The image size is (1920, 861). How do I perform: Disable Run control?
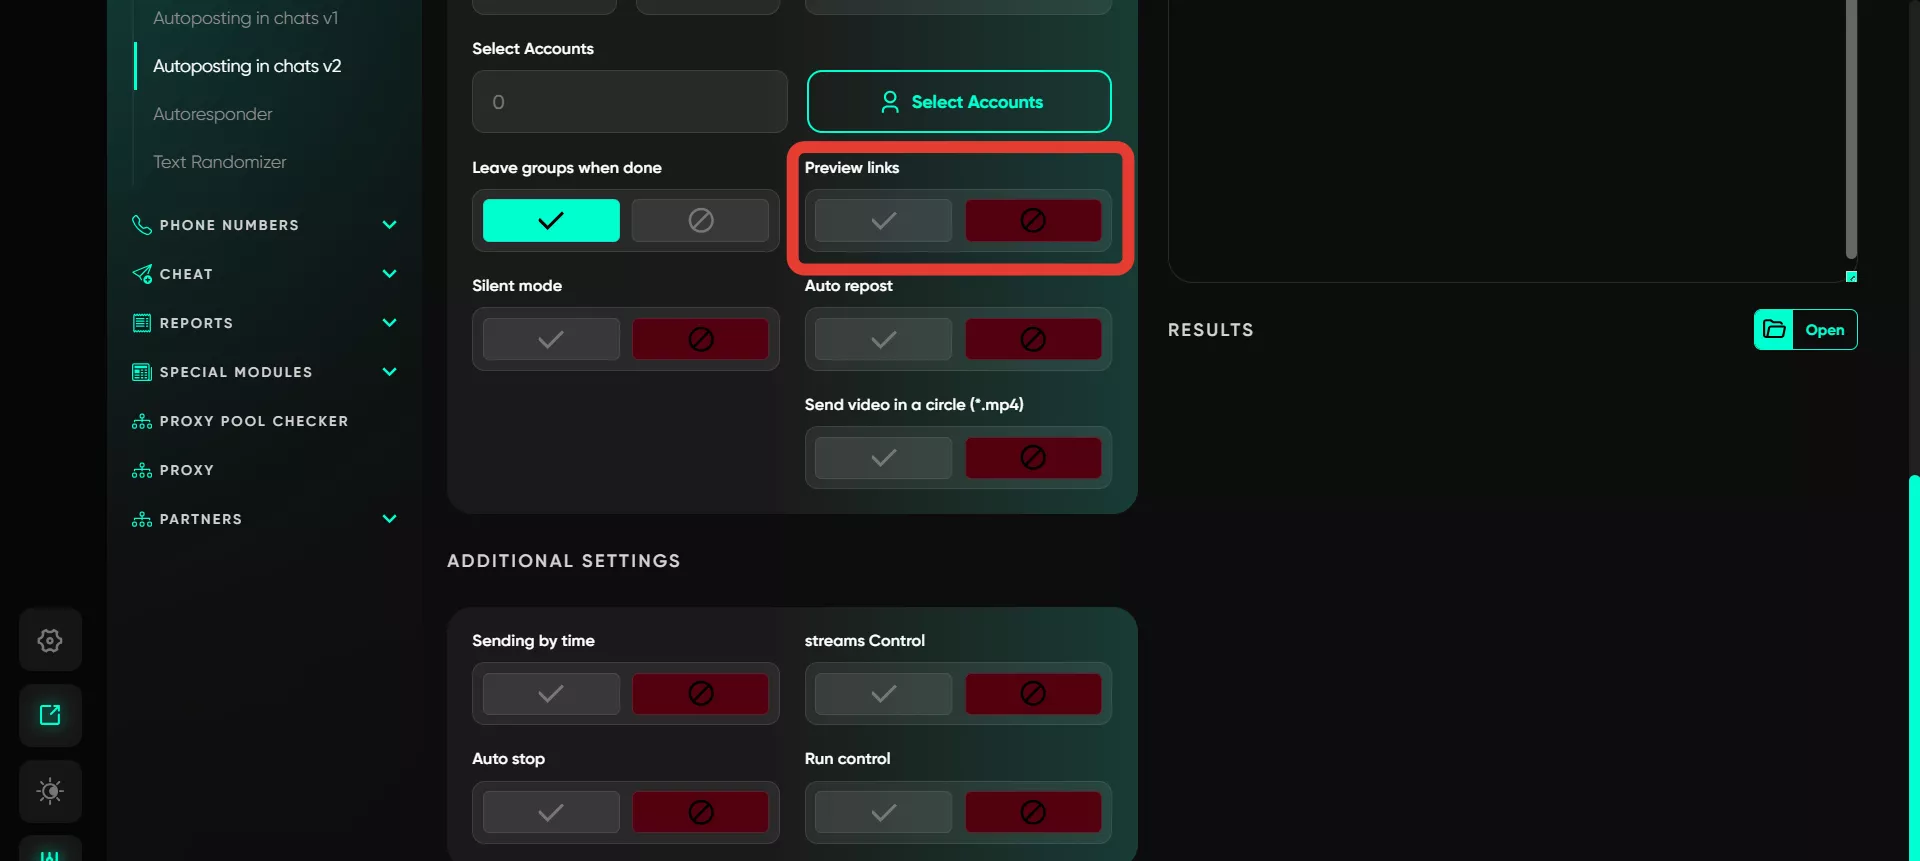point(1033,812)
